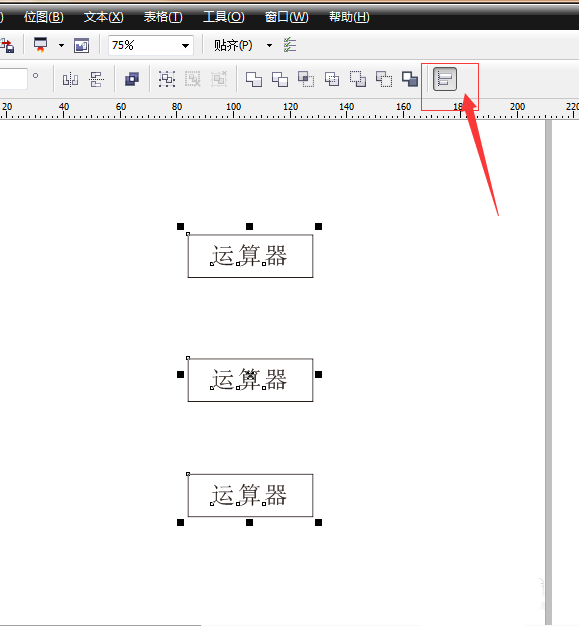Open the Application Launcher dropdown arrow
579x626 pixels.
click(x=61, y=46)
